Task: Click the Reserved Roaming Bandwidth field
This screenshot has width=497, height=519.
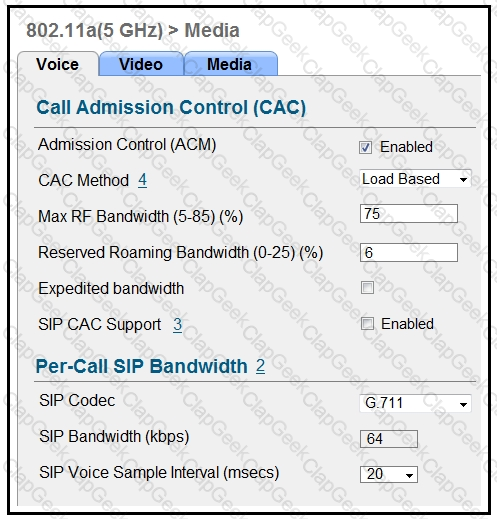Action: pos(409,252)
